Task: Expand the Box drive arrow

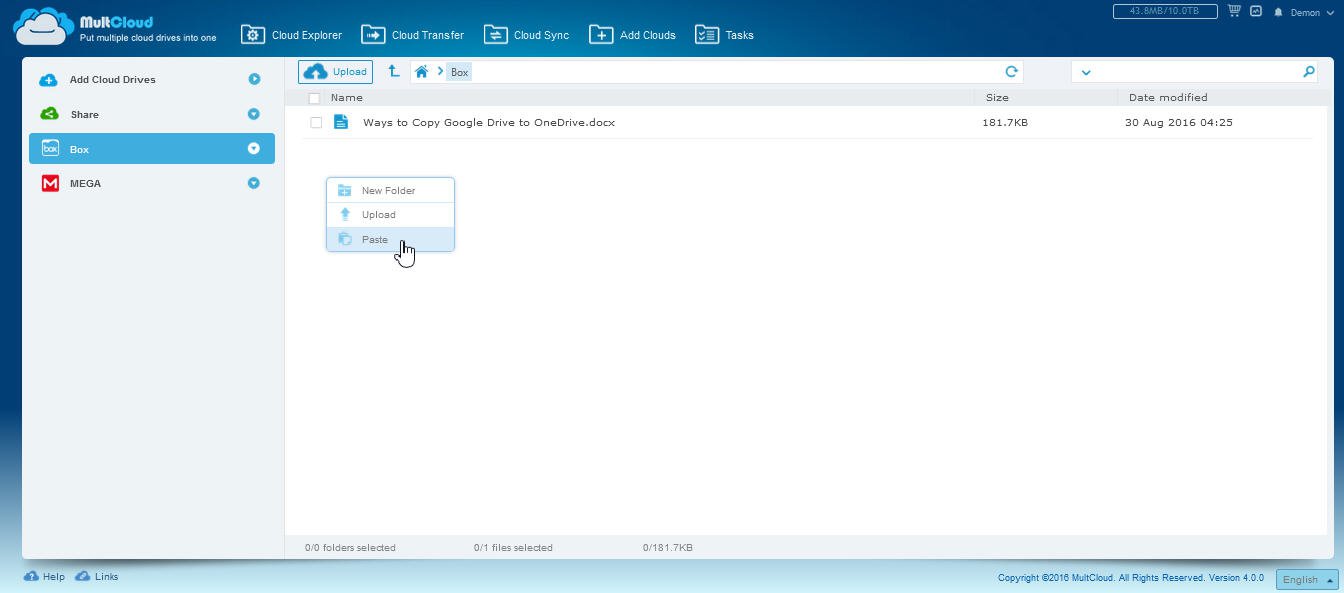Action: 254,149
